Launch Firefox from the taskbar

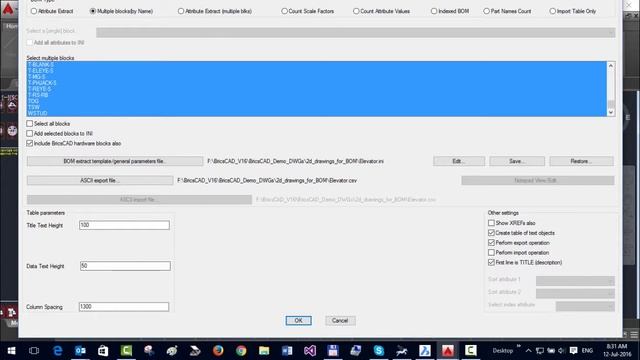[x=218, y=351]
